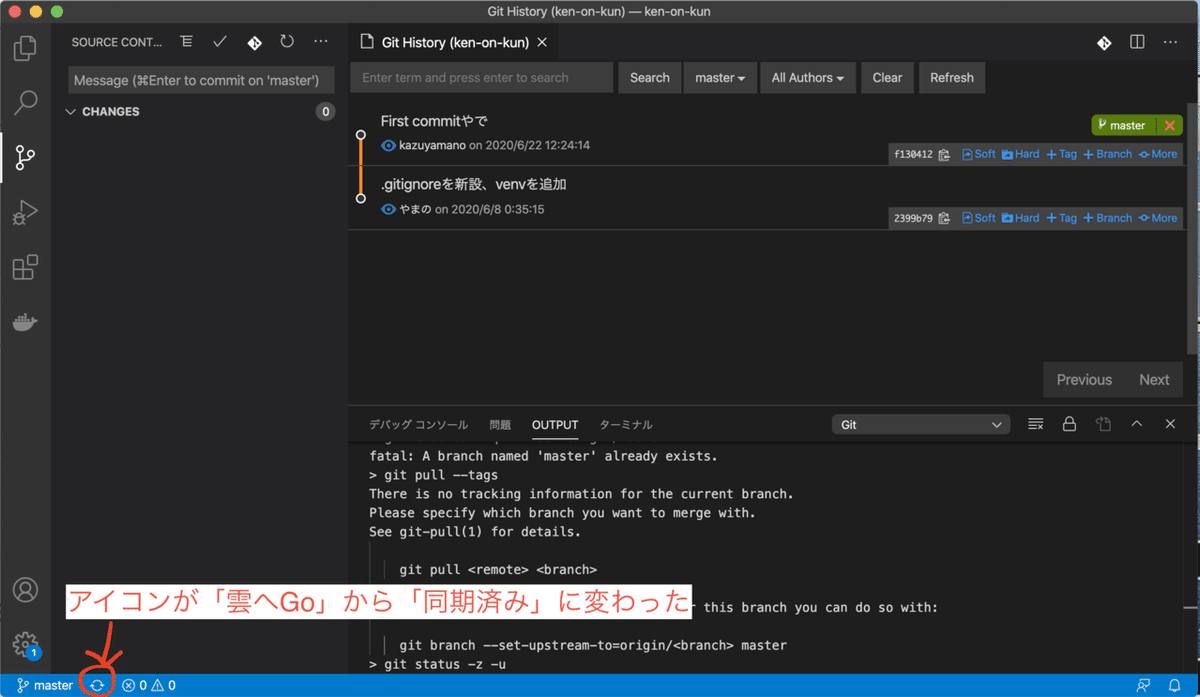Switch to the 問題 tab

coord(500,424)
